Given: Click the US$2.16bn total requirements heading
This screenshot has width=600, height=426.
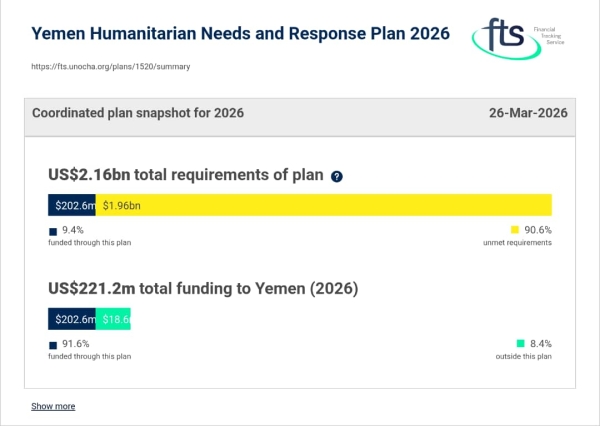Looking at the screenshot, I should point(186,175).
